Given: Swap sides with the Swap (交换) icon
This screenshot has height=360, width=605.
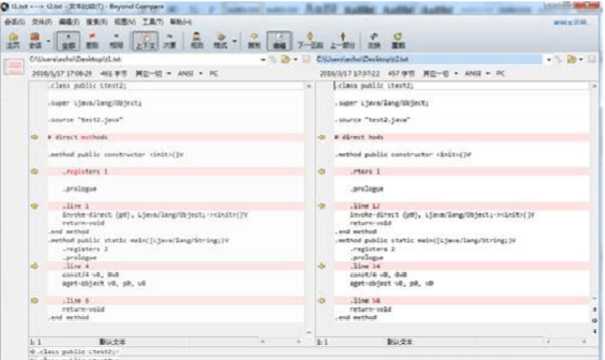Looking at the screenshot, I should coord(373,41).
